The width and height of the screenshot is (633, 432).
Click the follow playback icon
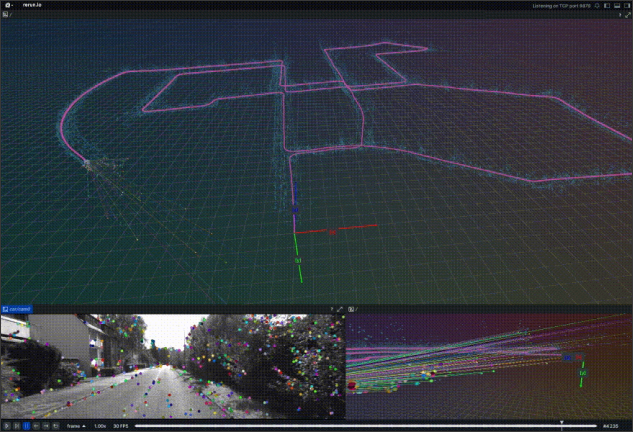click(x=6, y=426)
